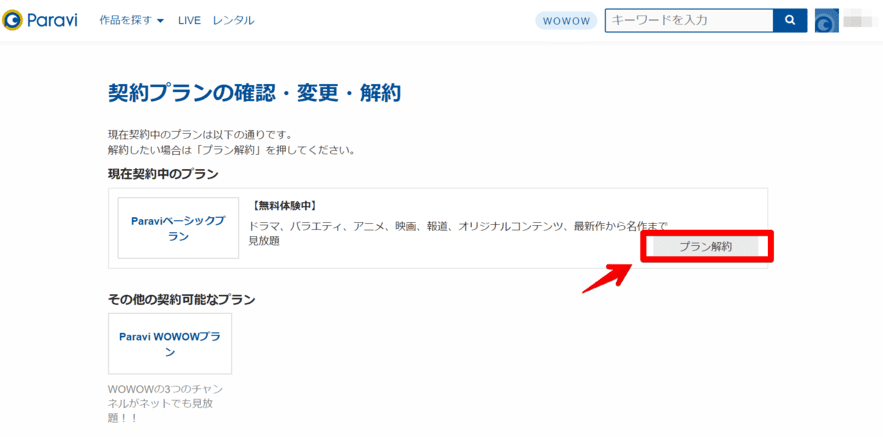Click the magnifier search button

click(790, 20)
